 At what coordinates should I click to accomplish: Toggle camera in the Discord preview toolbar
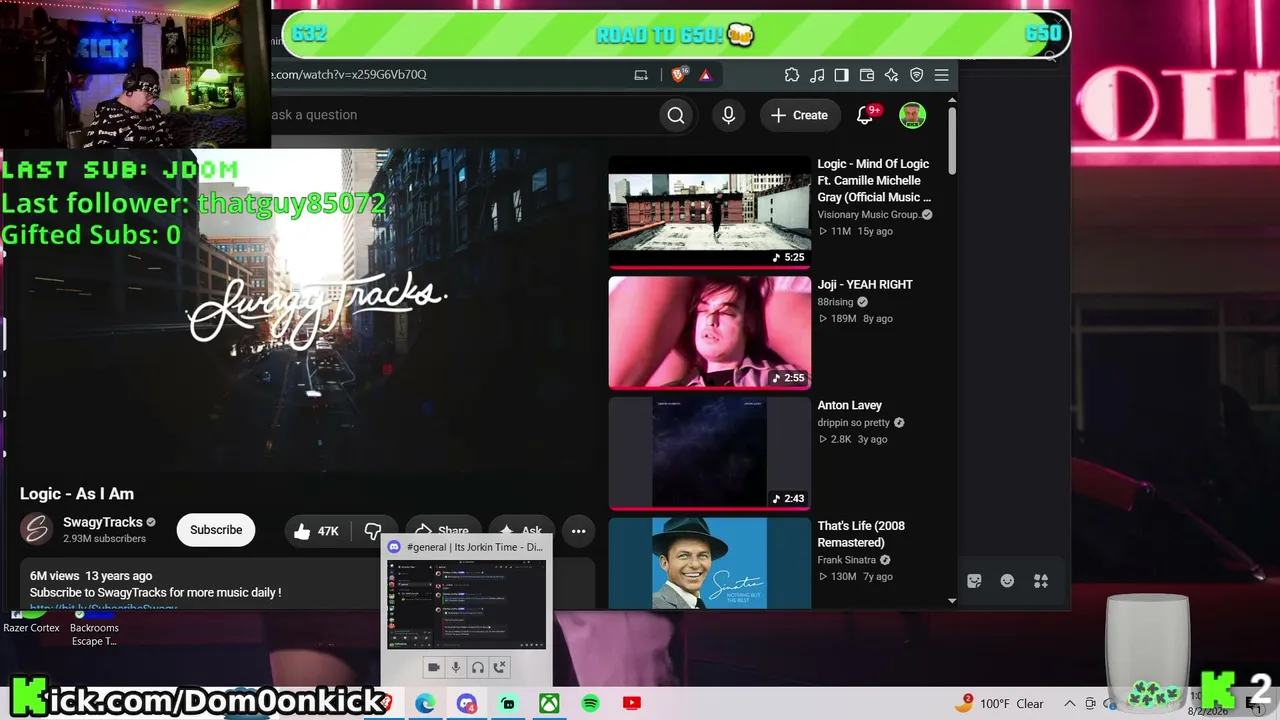tap(434, 667)
